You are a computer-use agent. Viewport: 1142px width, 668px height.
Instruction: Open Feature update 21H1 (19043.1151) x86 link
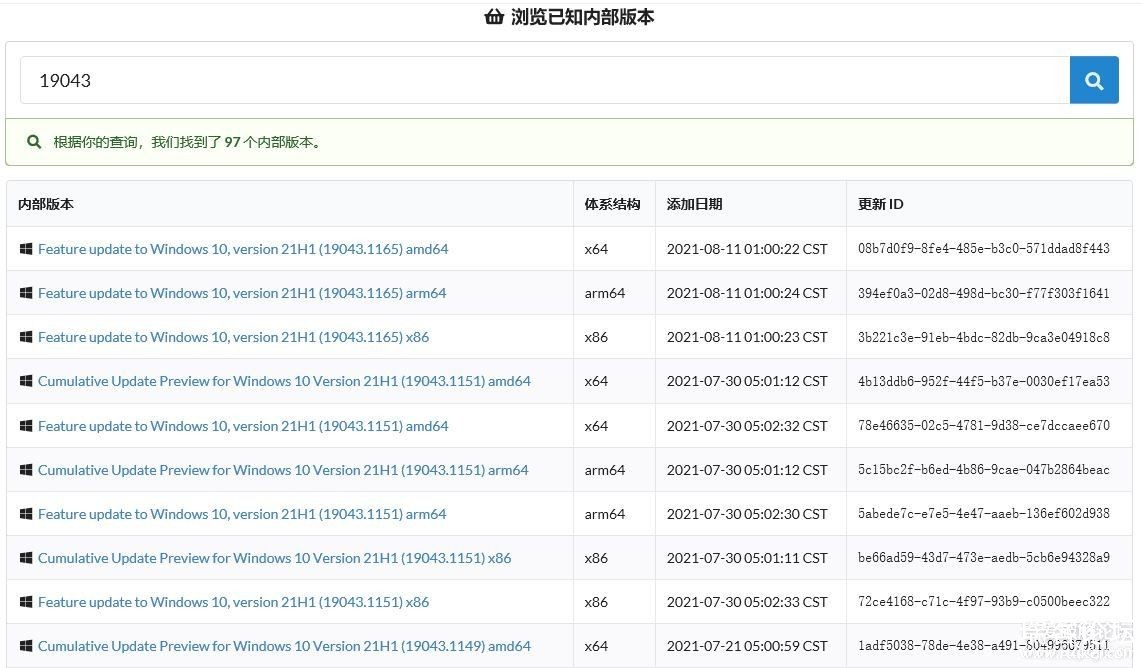click(x=234, y=602)
